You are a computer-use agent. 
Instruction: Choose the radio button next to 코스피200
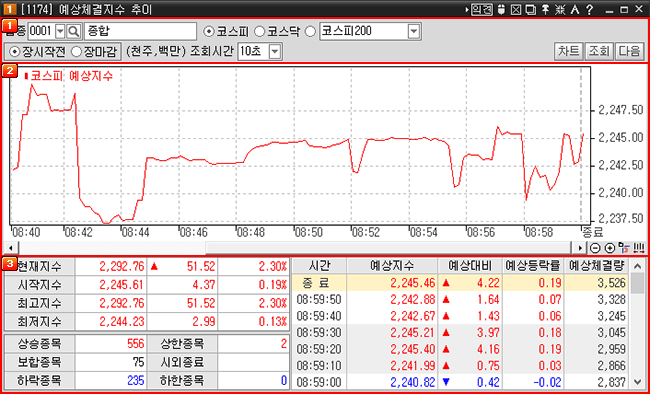pyautogui.click(x=310, y=31)
